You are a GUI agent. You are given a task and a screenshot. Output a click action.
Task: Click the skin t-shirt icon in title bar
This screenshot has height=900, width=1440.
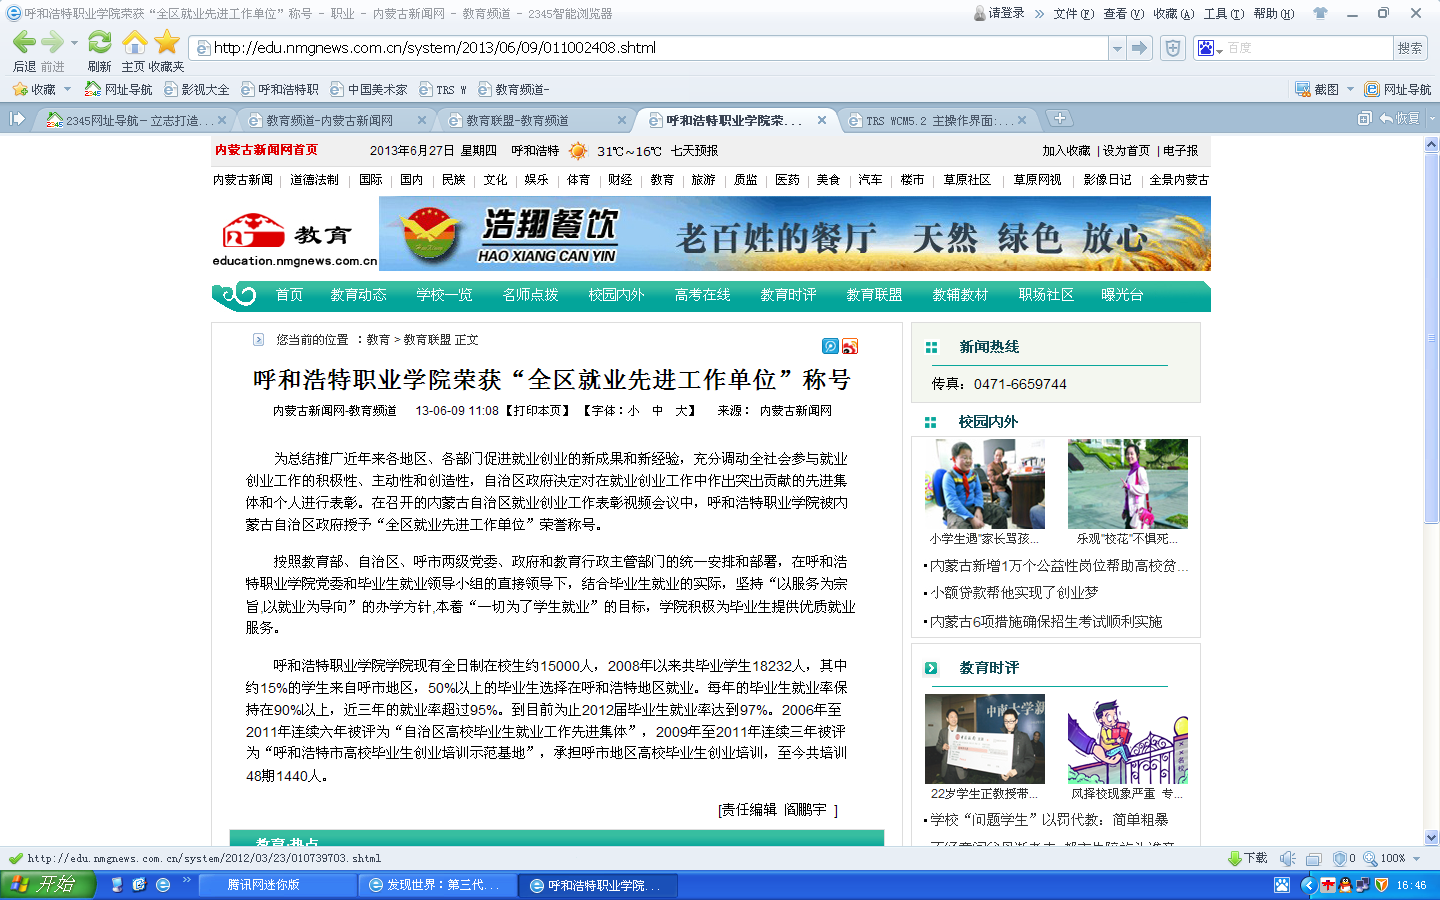click(1320, 14)
